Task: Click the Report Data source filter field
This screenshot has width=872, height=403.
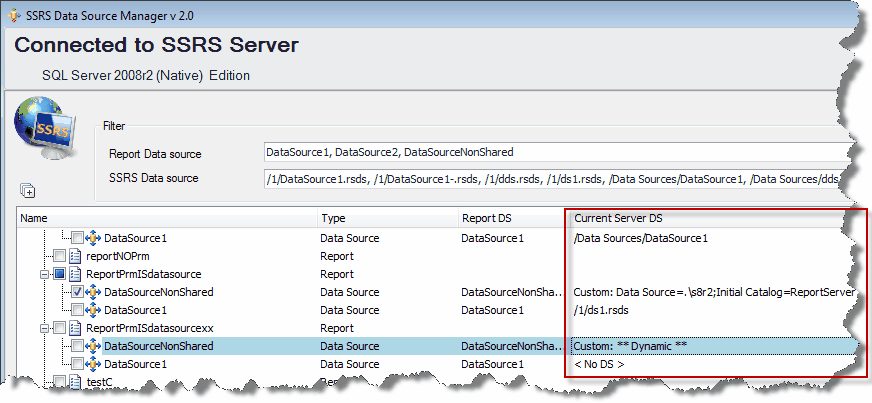Action: 559,152
